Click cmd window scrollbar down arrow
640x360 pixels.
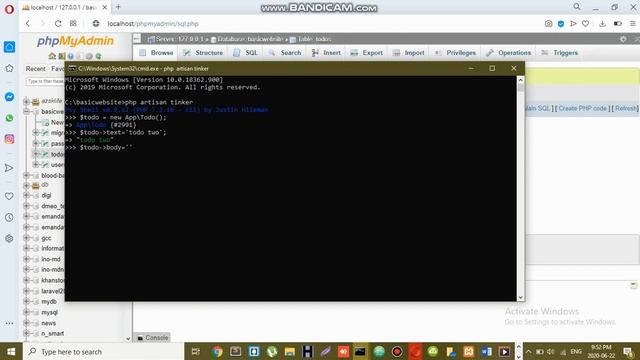520,298
